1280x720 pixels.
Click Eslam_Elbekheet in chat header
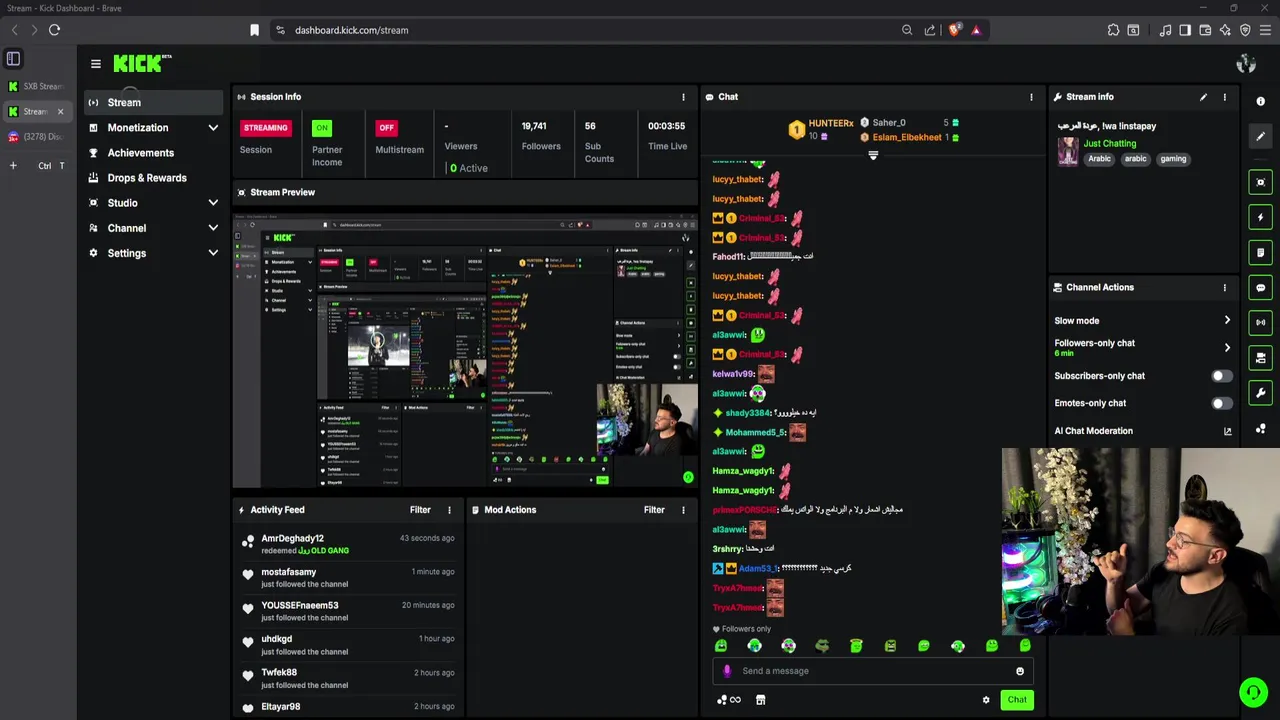coord(907,137)
